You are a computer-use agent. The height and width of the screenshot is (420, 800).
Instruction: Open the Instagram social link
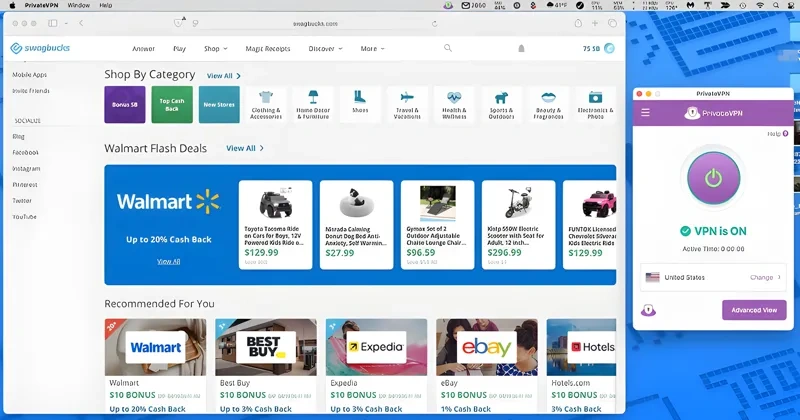tap(26, 168)
